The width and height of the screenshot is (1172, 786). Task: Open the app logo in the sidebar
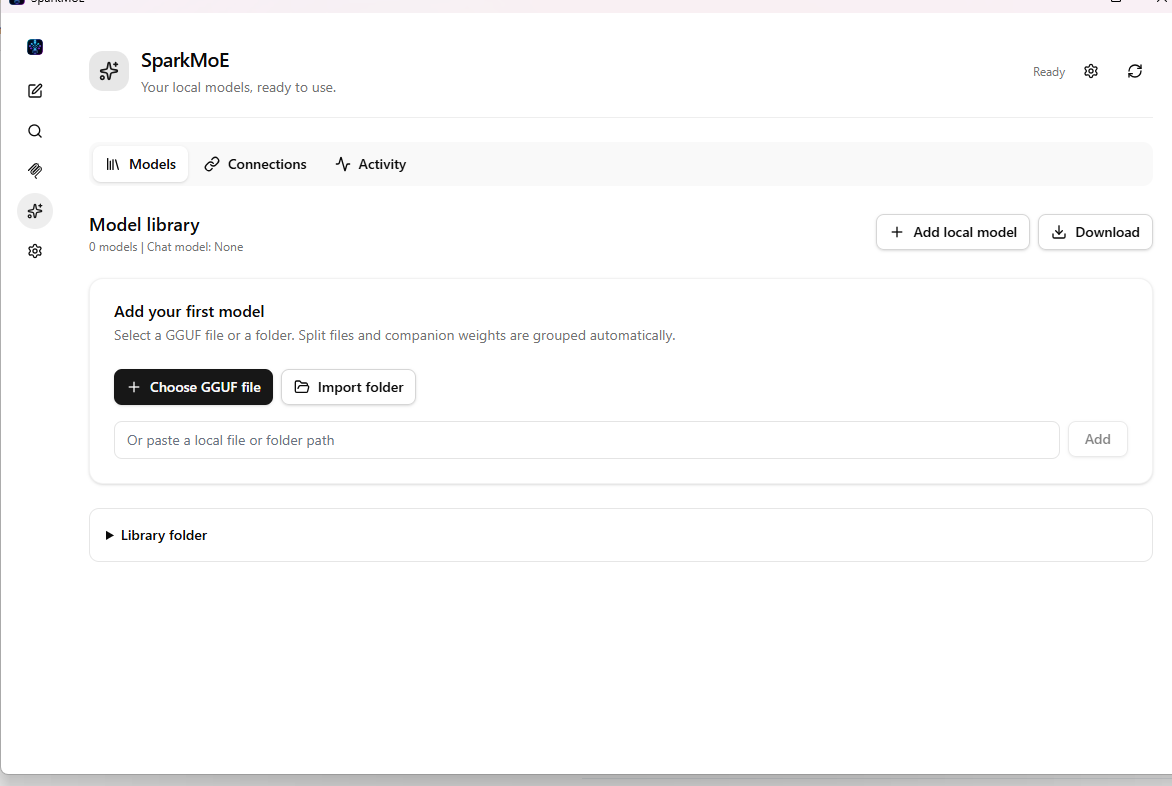tap(35, 47)
